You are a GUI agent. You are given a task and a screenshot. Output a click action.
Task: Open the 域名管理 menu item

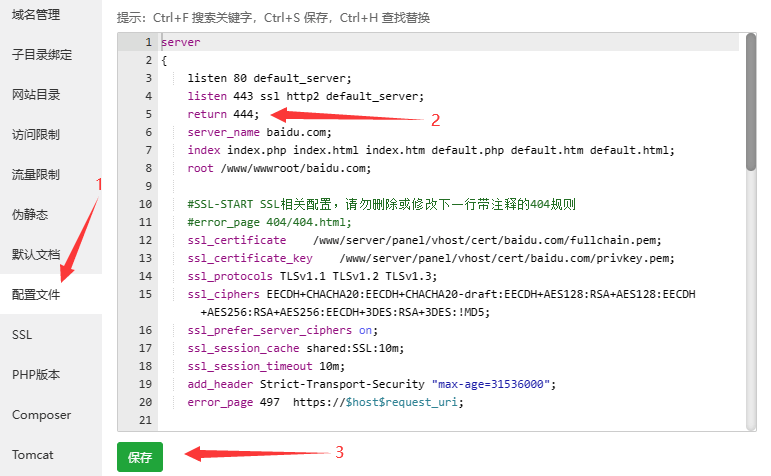(x=36, y=15)
